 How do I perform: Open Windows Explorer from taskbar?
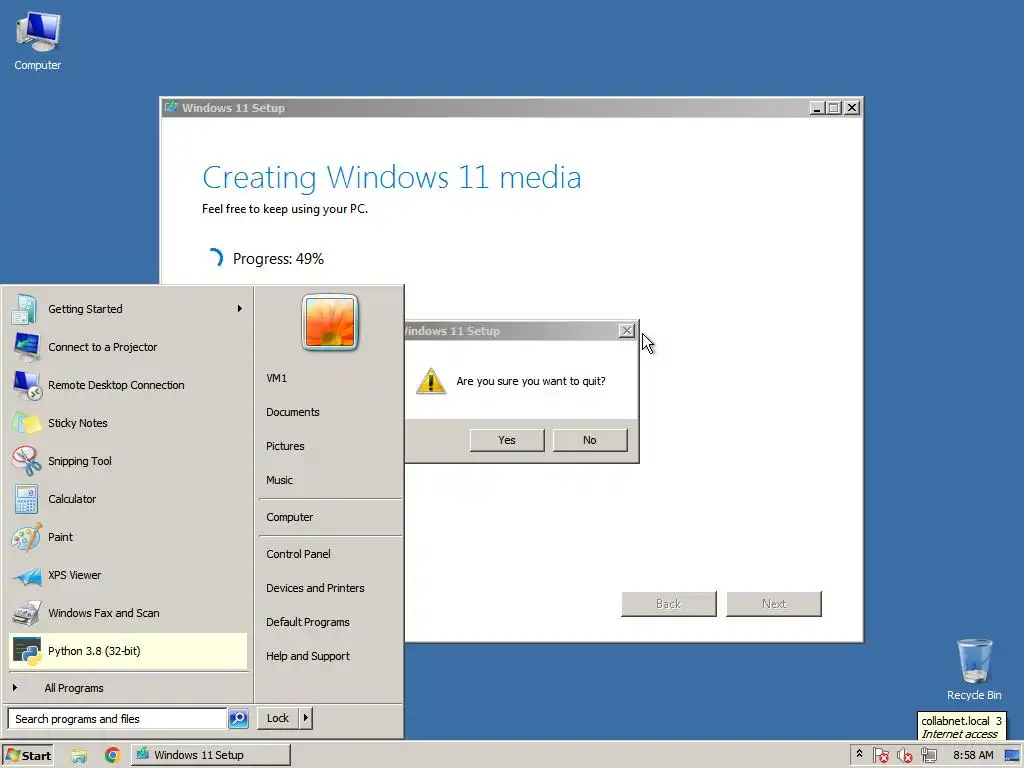(x=79, y=756)
